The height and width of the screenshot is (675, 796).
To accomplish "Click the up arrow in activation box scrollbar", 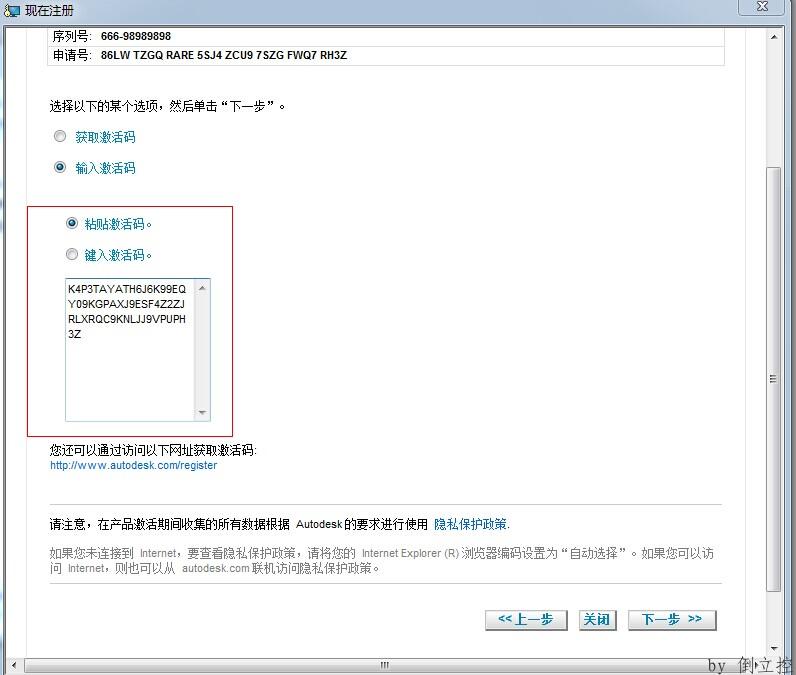I will 202,288.
